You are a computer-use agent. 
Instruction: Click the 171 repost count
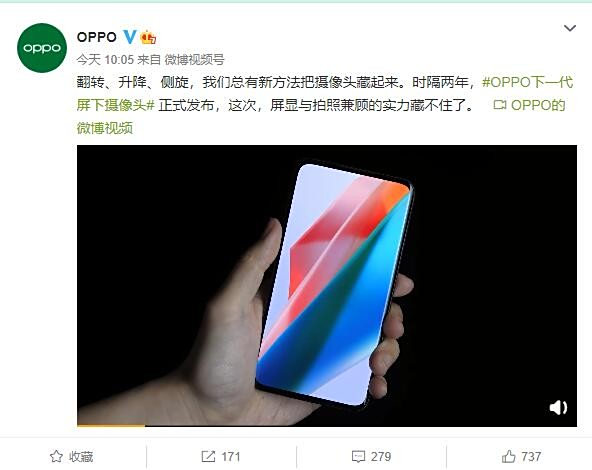[231, 456]
